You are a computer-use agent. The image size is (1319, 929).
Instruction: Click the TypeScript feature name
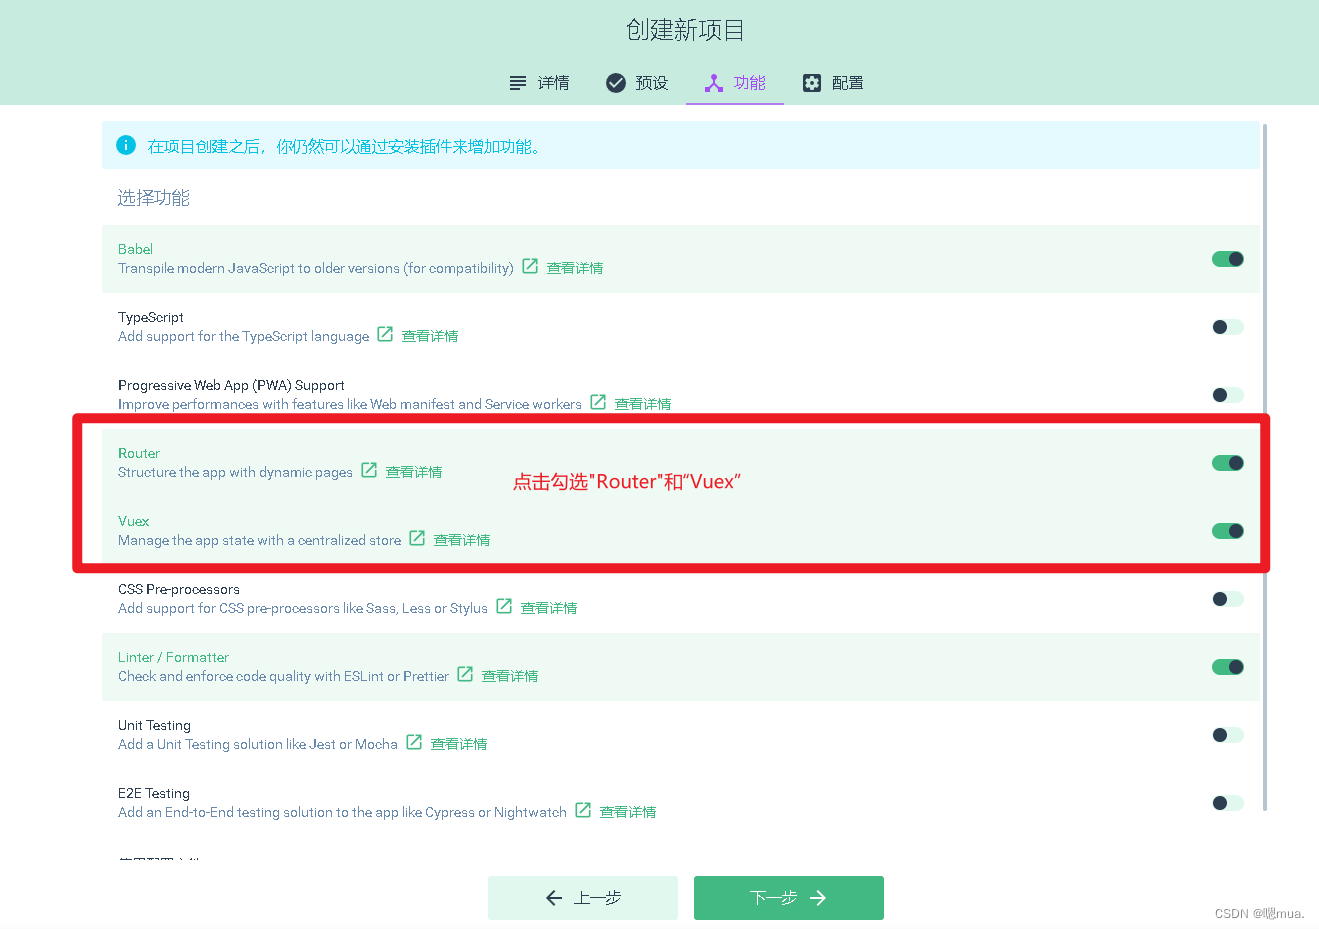point(151,317)
